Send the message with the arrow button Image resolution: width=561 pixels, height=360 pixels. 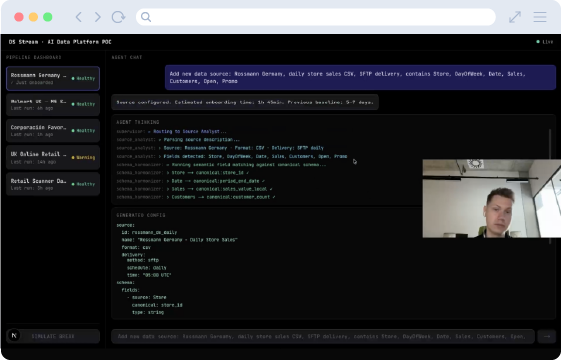[x=547, y=336]
